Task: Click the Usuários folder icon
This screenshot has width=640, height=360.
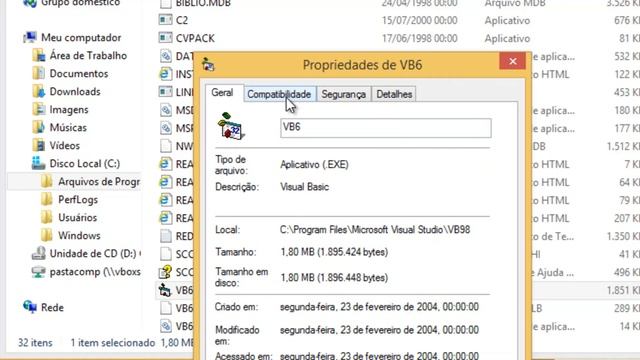Action: pos(47,218)
